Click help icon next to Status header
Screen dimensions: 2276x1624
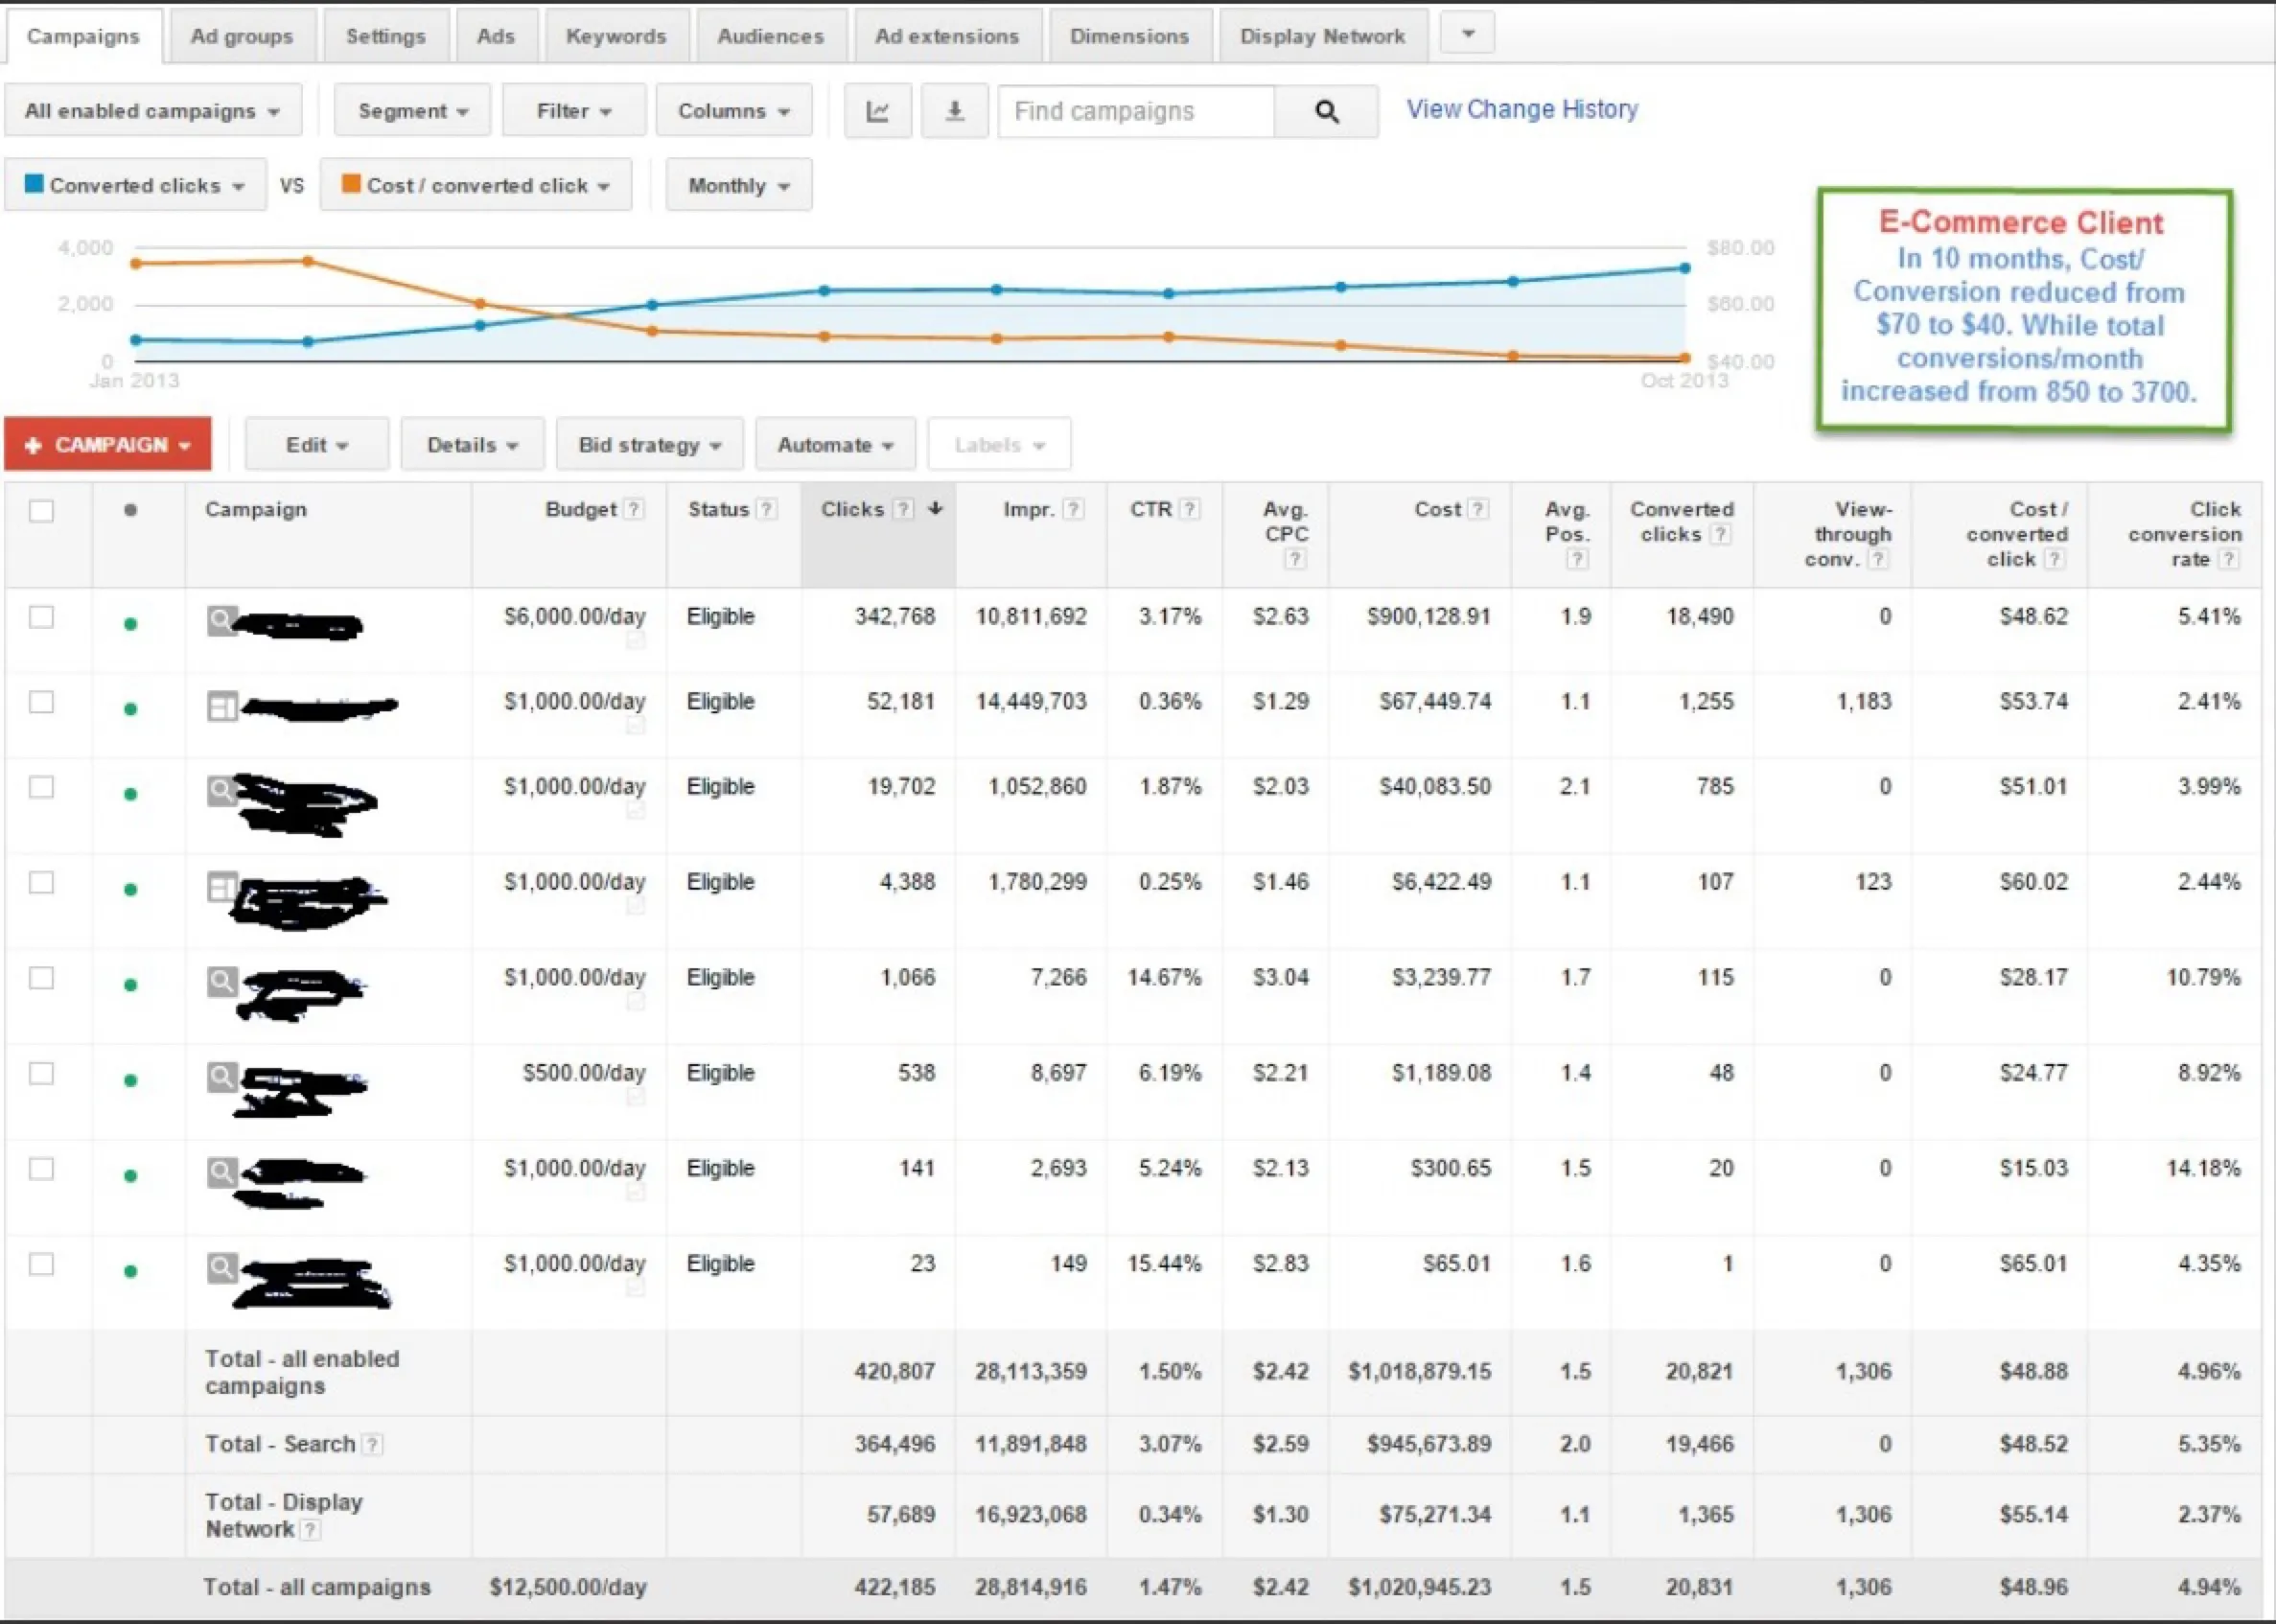[x=766, y=509]
